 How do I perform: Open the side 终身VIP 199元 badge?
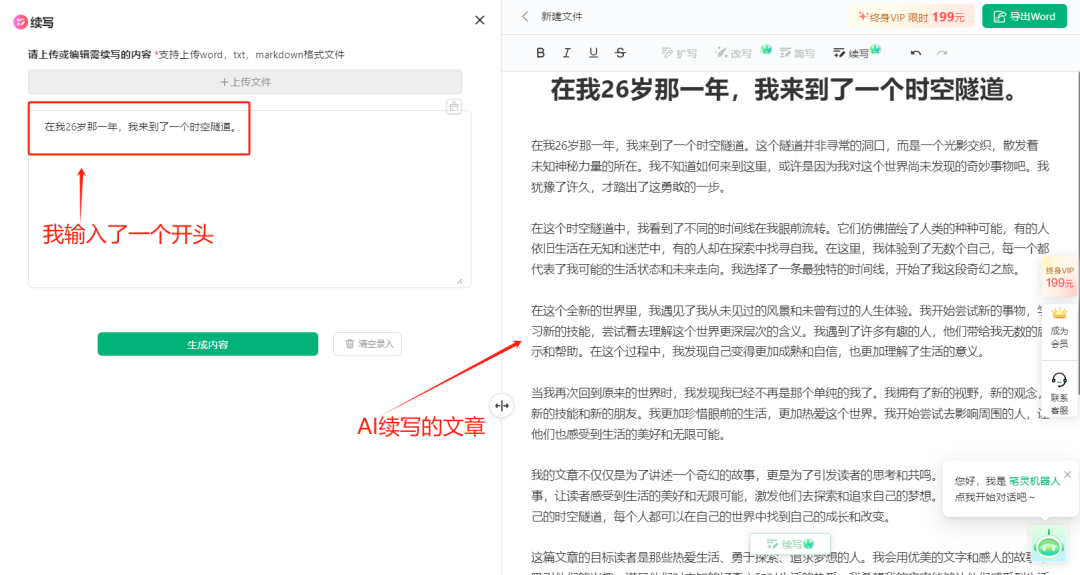[1059, 277]
